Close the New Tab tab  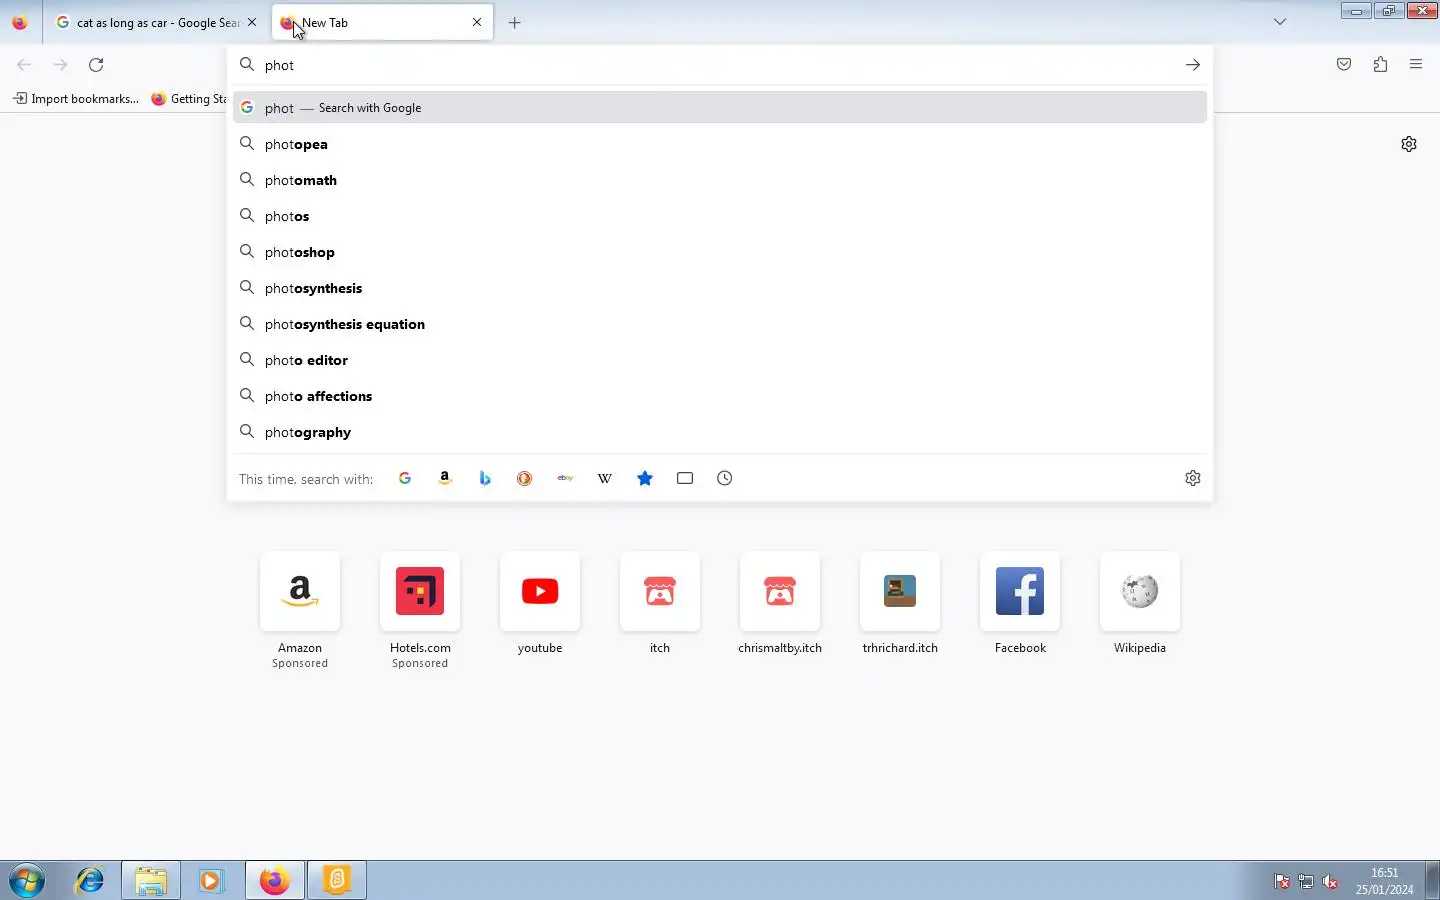(x=477, y=22)
